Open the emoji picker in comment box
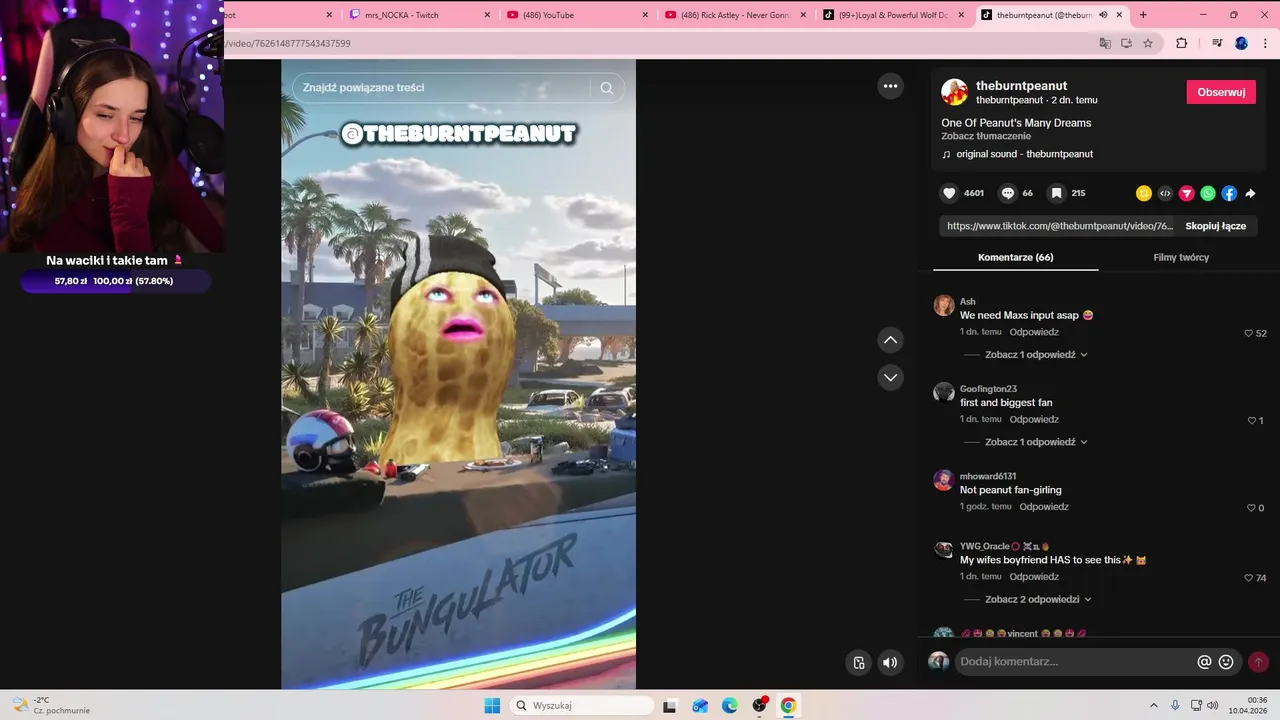The height and width of the screenshot is (720, 1280). click(1226, 661)
